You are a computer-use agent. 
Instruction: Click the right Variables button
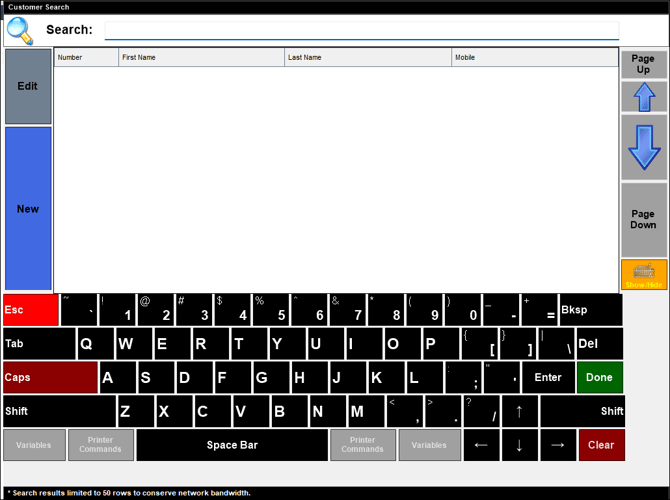pos(429,445)
